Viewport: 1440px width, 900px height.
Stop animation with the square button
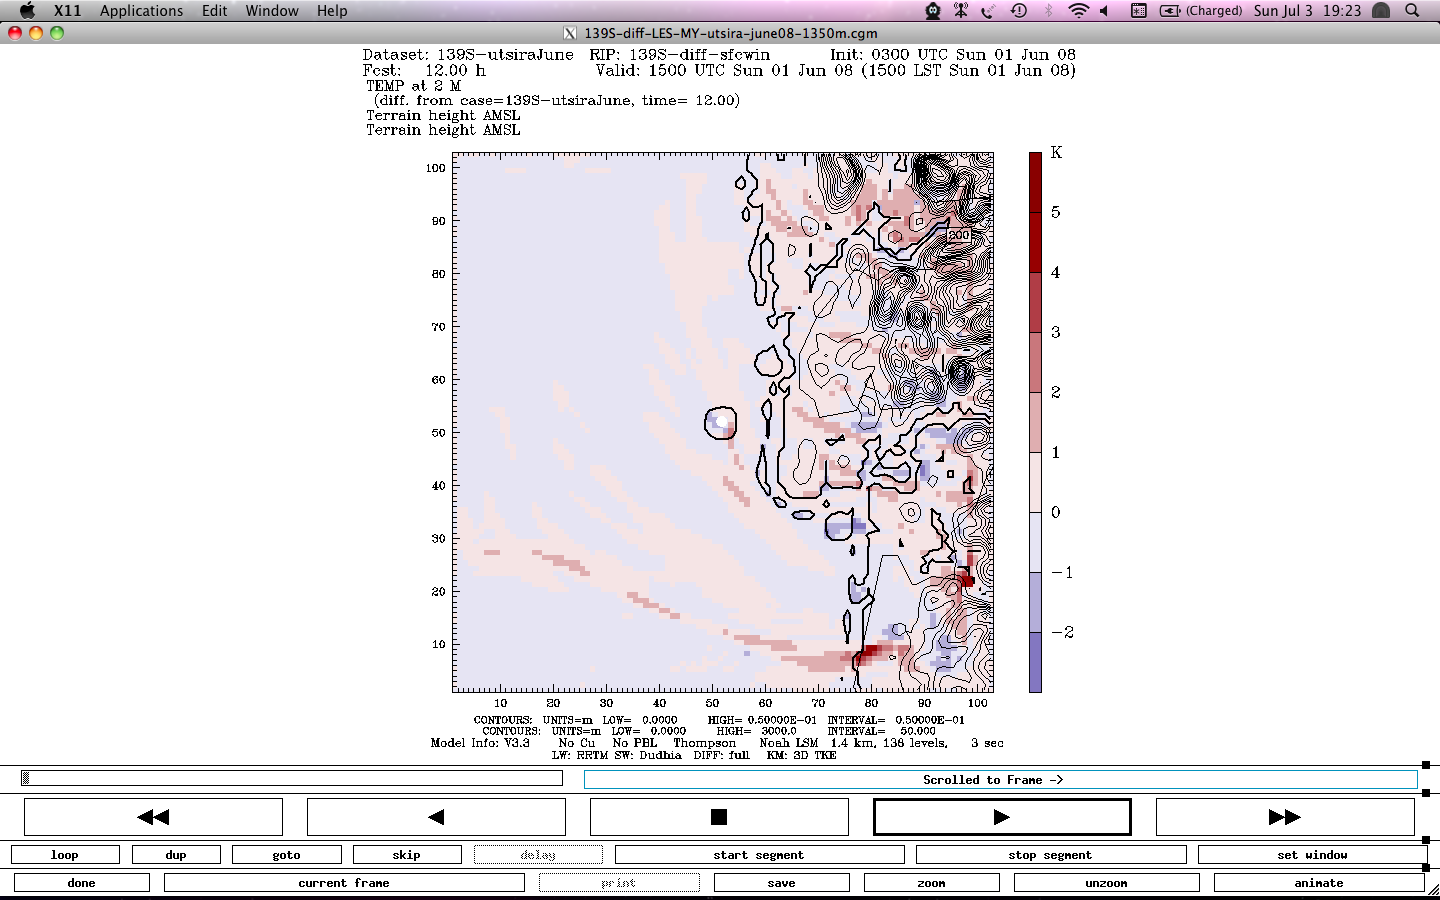719,817
